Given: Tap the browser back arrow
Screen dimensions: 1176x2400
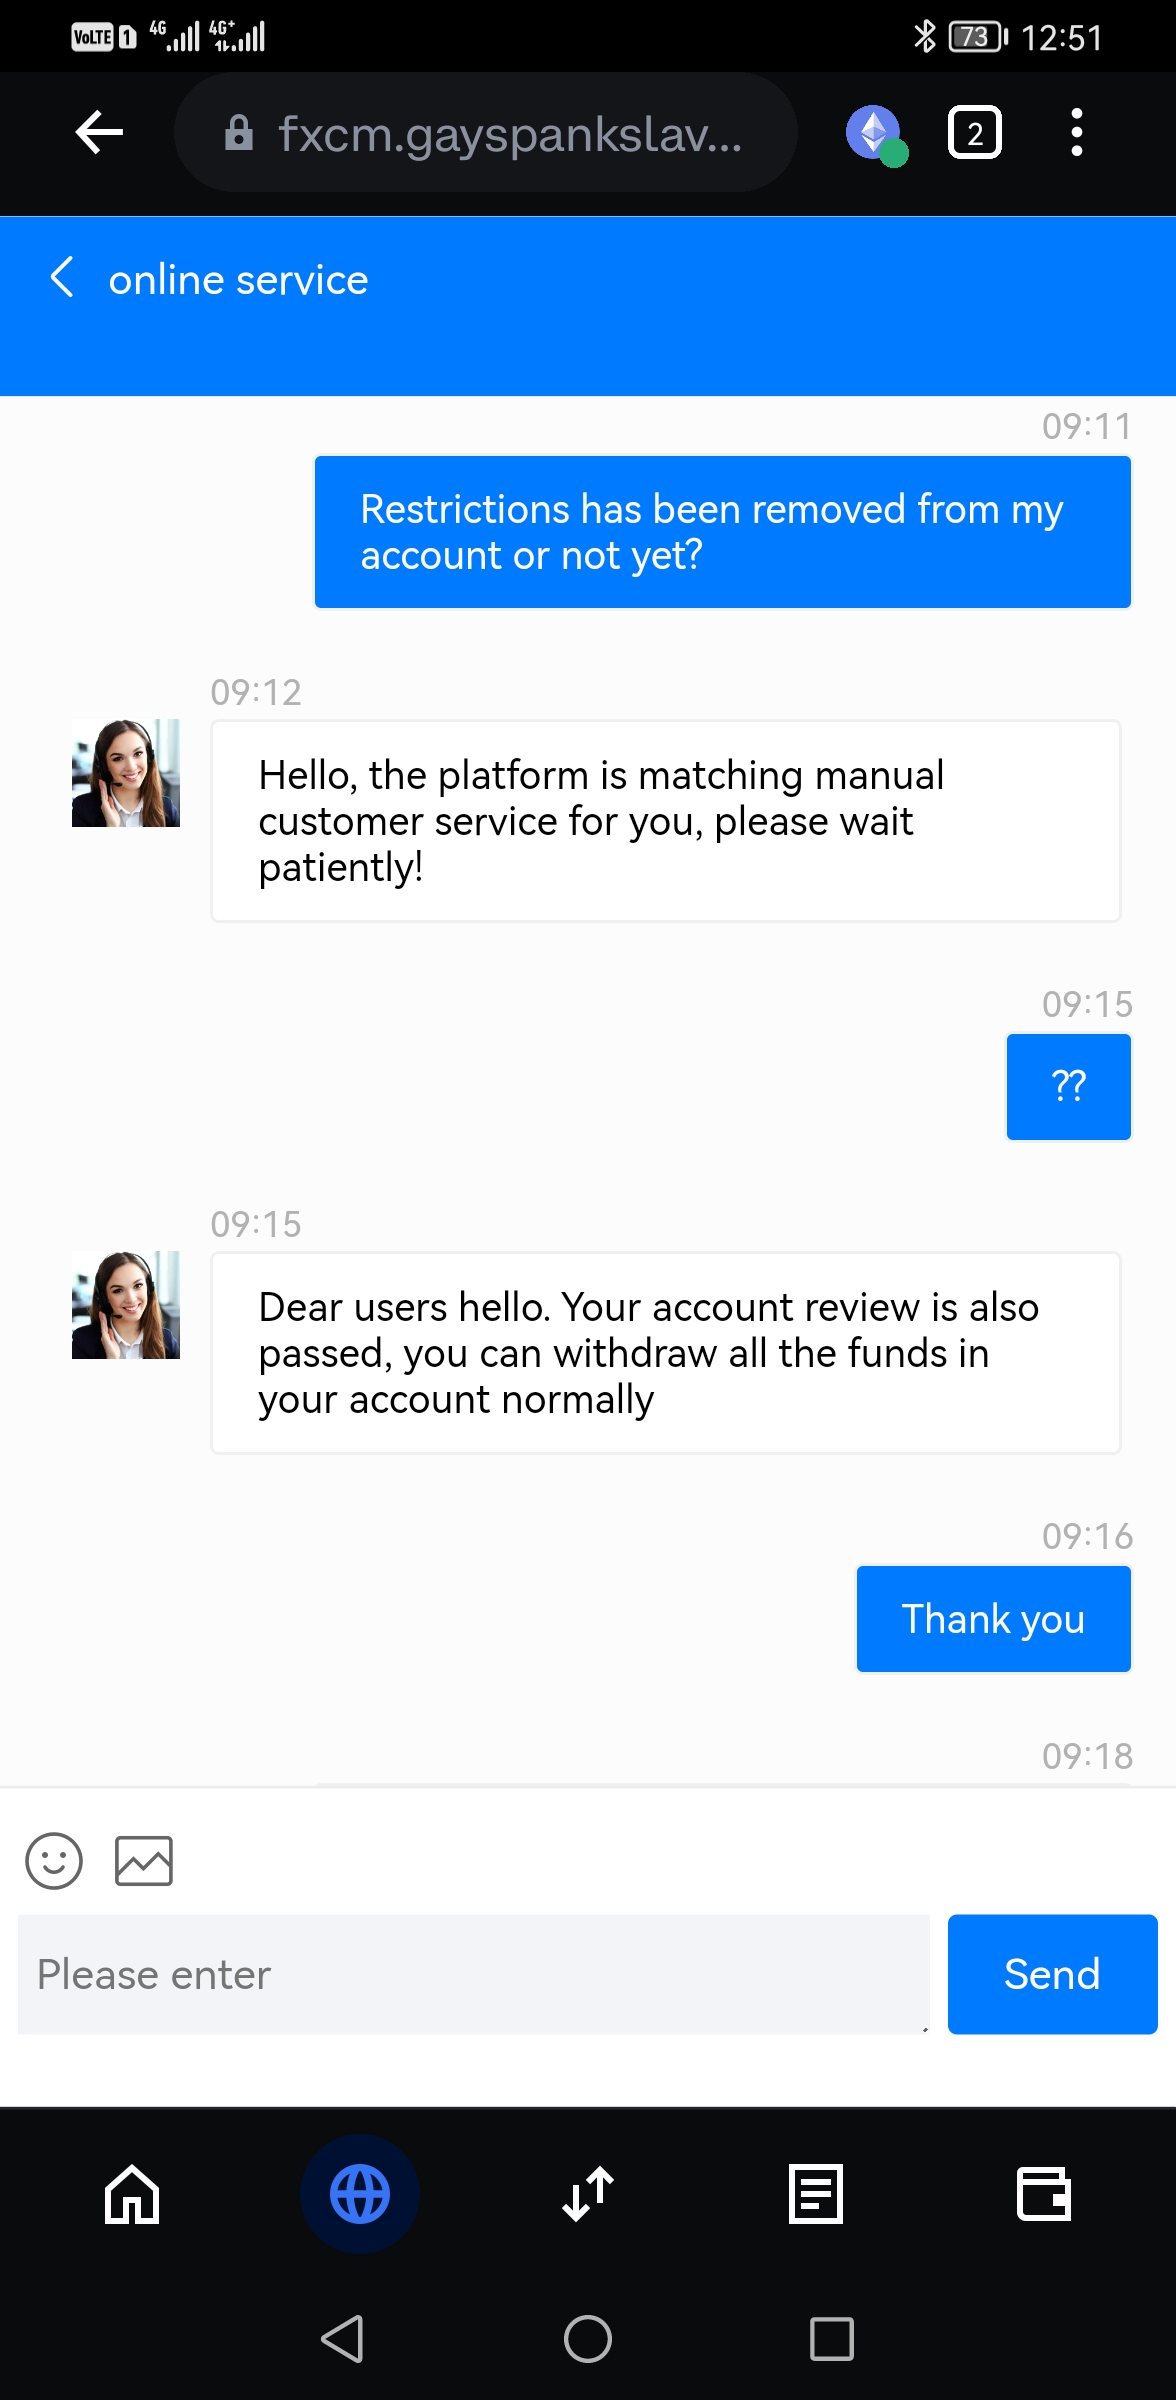Looking at the screenshot, I should [x=99, y=133].
